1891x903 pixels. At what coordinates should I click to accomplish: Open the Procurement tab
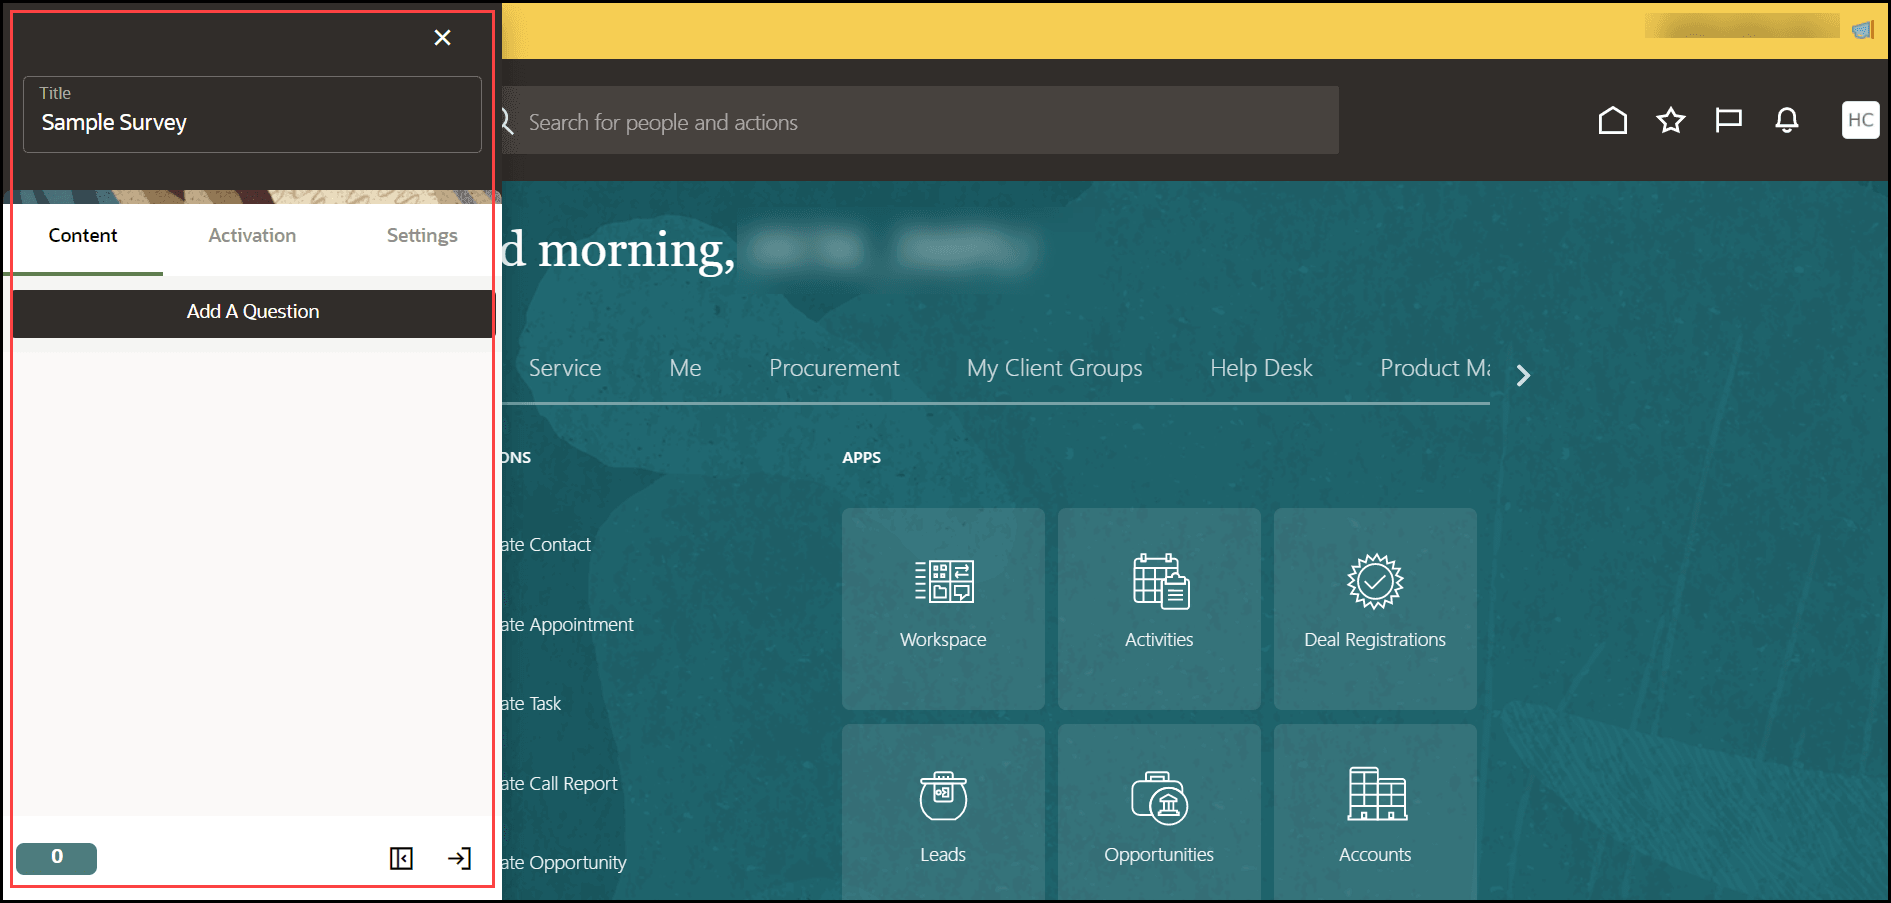(x=834, y=368)
